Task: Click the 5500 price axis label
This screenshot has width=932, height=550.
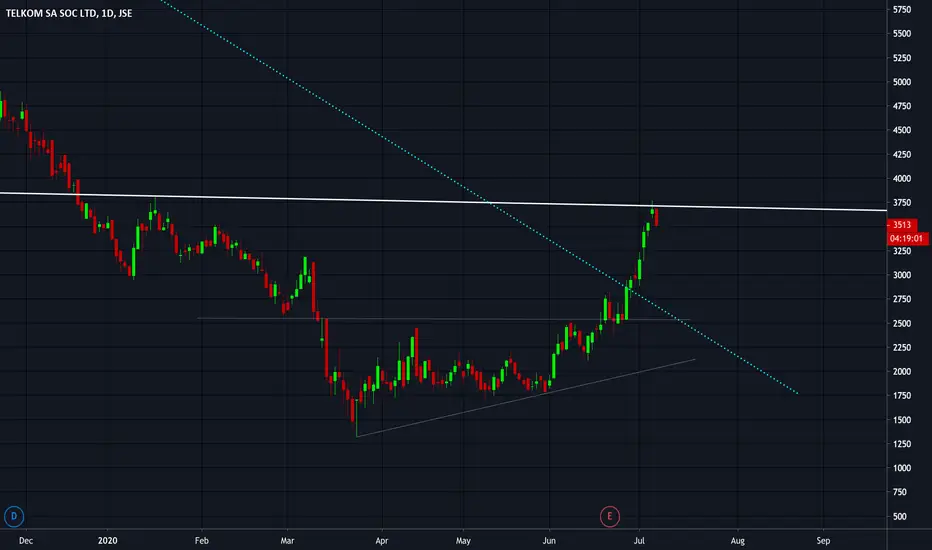Action: click(x=902, y=34)
